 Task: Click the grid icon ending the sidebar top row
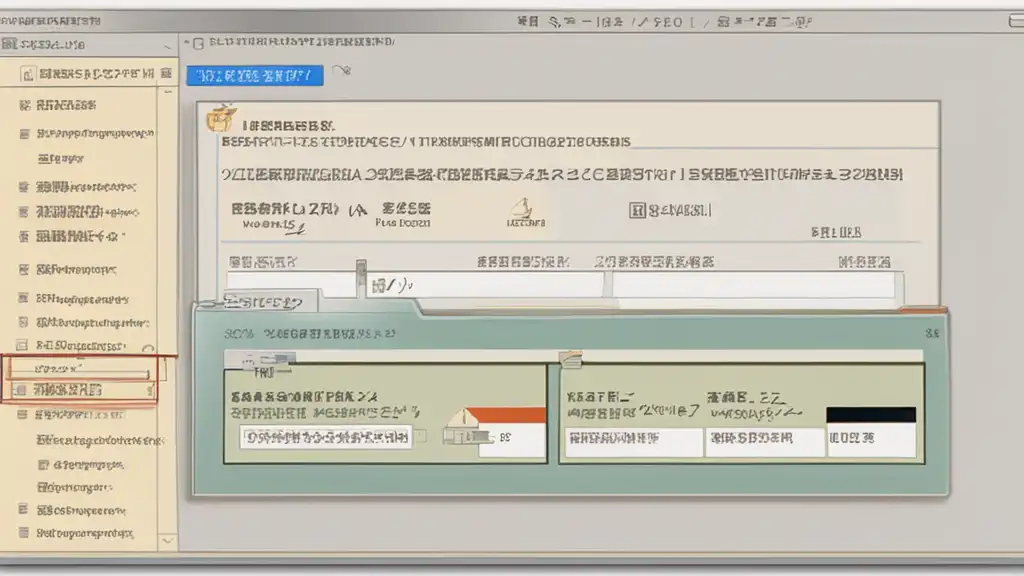pos(166,73)
